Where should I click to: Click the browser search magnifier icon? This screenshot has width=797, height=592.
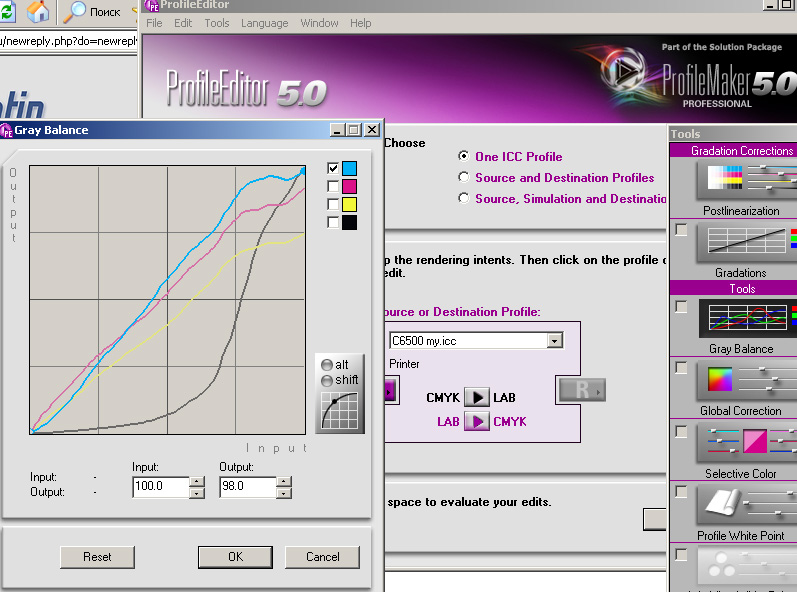pos(75,12)
